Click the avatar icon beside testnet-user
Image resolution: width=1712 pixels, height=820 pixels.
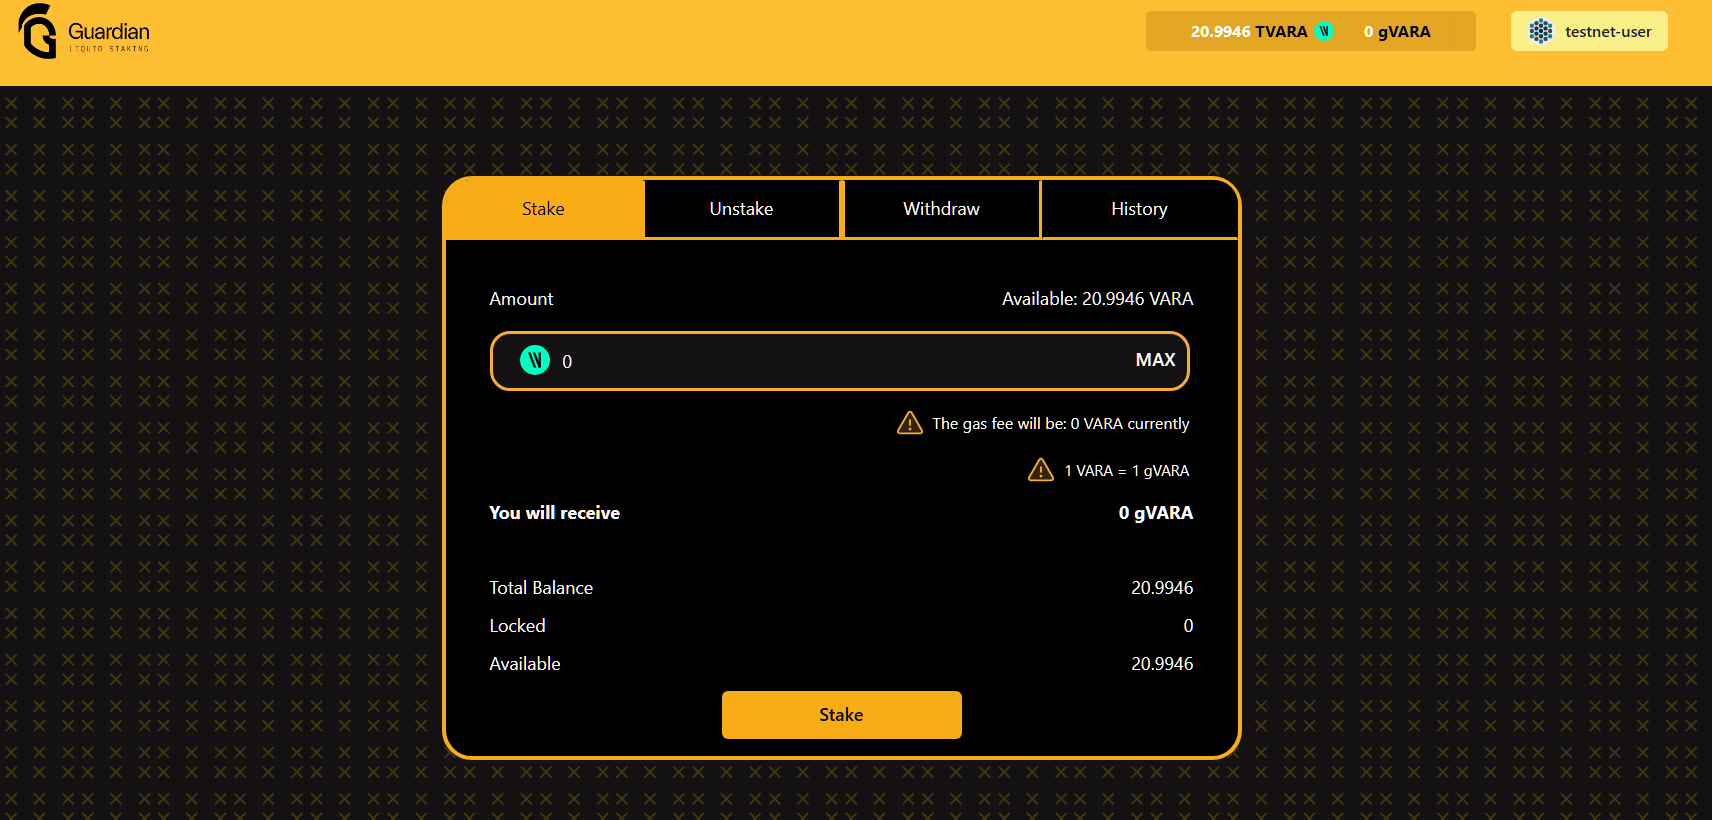click(x=1541, y=31)
